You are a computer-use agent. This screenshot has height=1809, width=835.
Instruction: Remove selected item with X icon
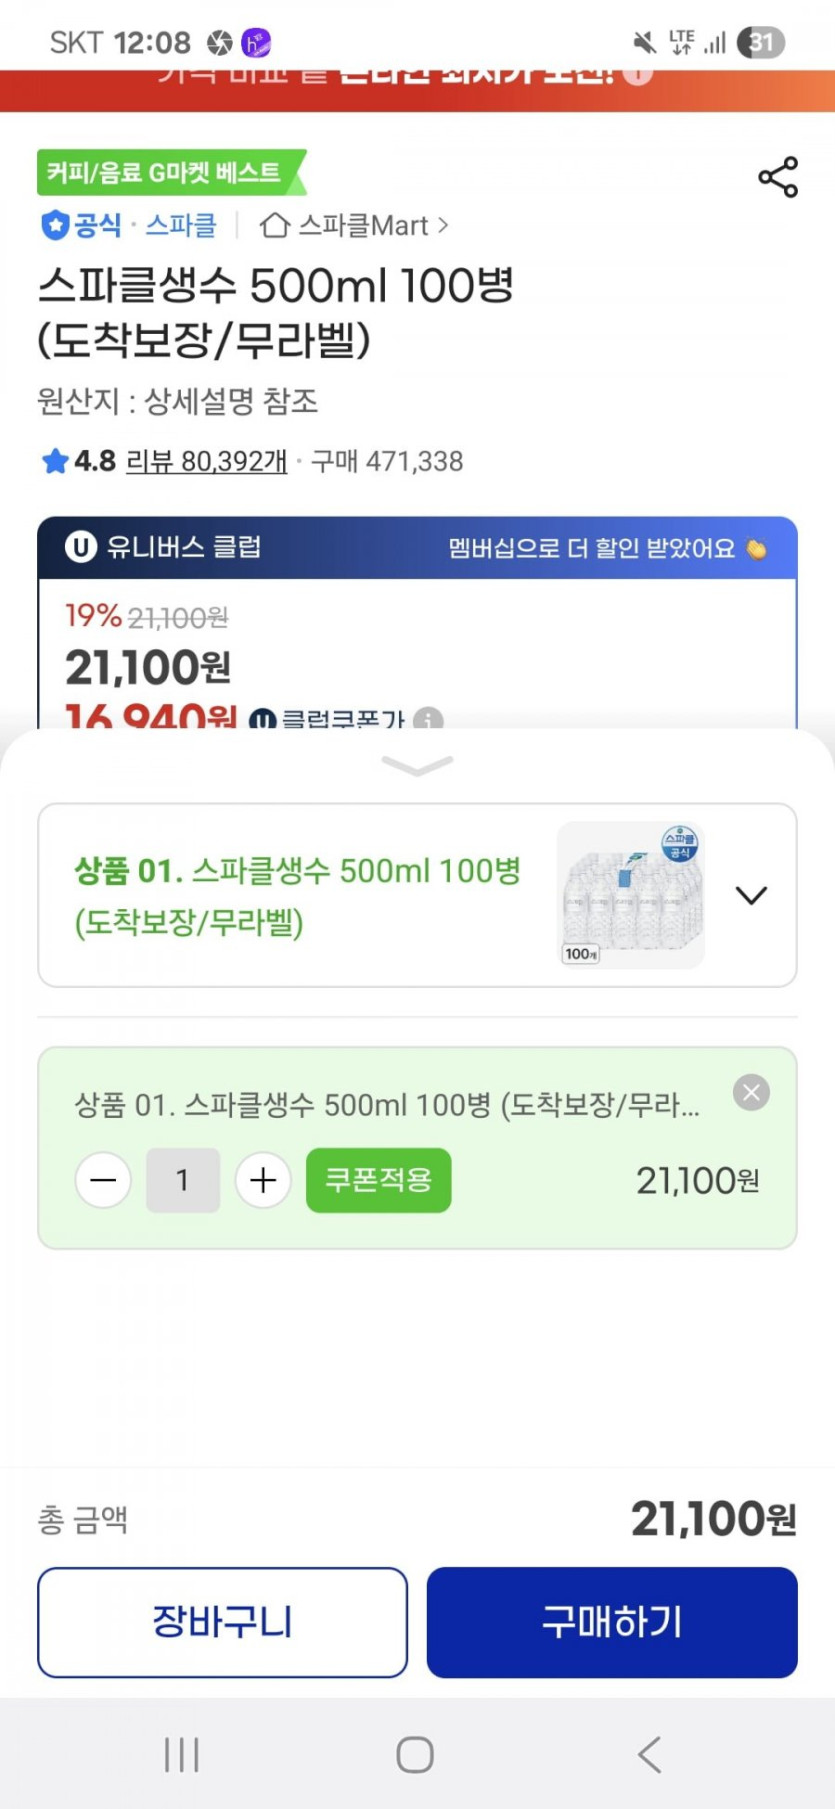[751, 1092]
